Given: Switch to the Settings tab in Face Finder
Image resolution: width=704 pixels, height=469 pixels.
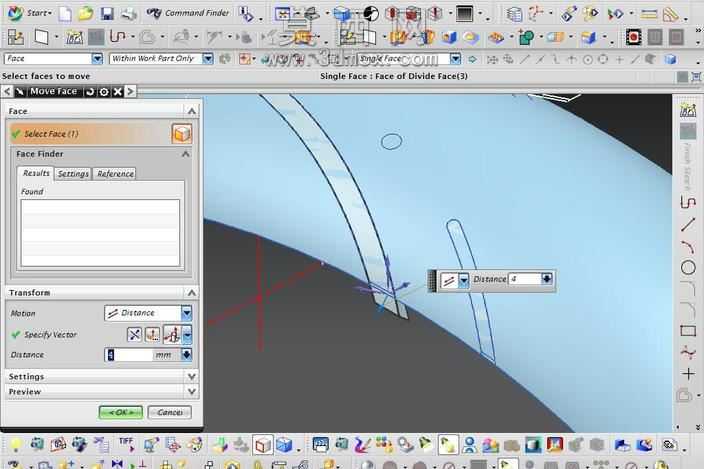Looking at the screenshot, I should pos(73,174).
